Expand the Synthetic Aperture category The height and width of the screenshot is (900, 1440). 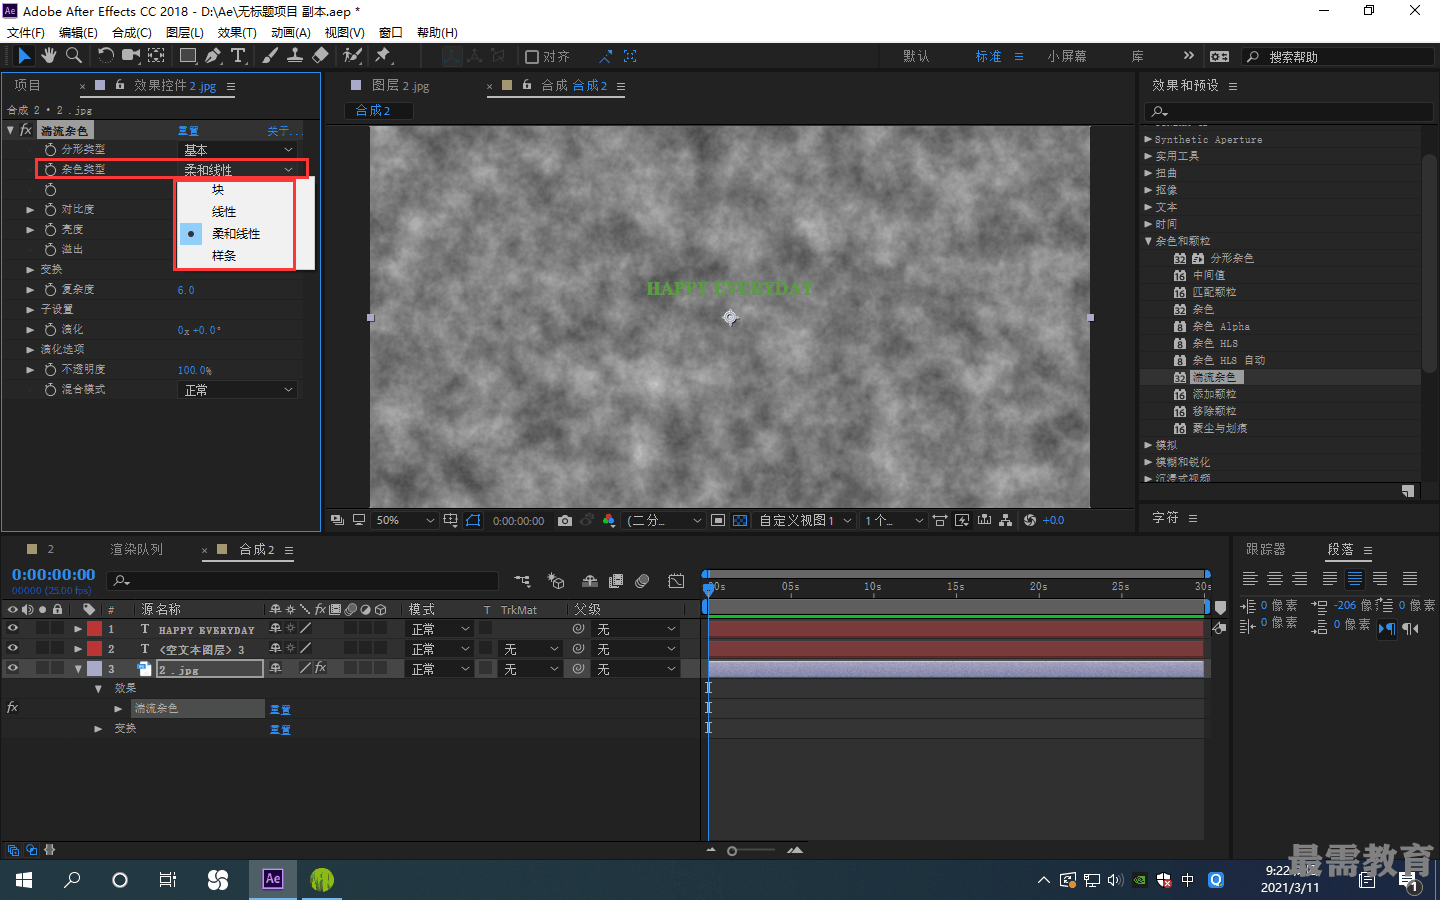tap(1148, 140)
